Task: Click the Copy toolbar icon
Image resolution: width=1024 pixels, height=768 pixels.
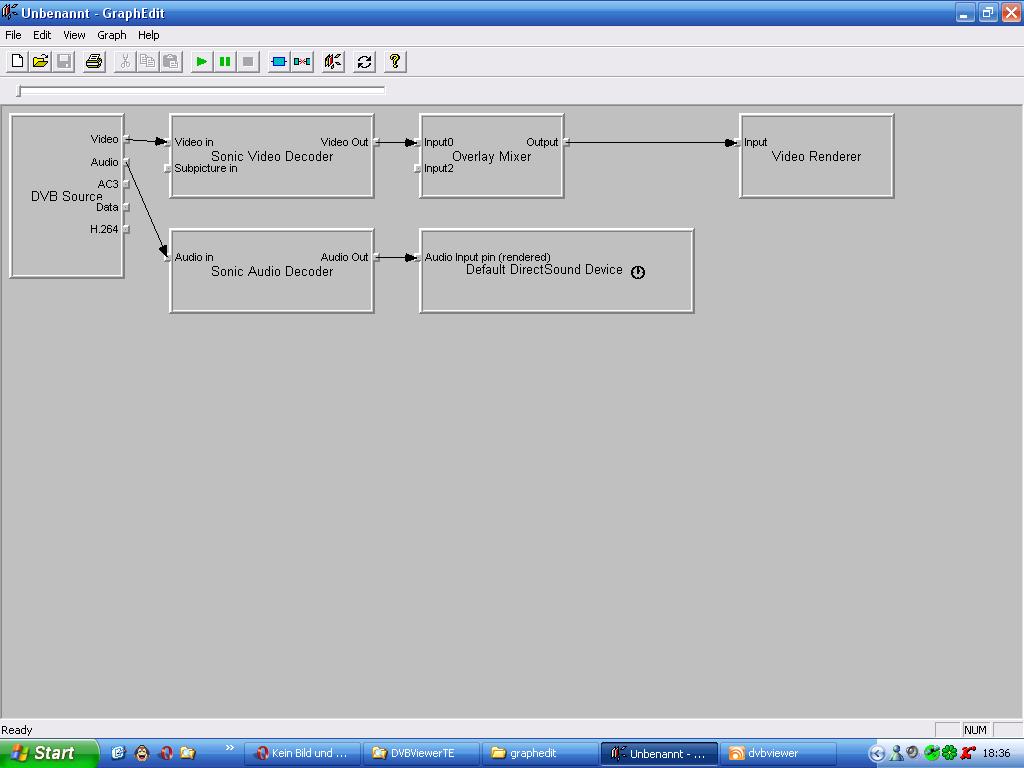Action: pos(148,61)
